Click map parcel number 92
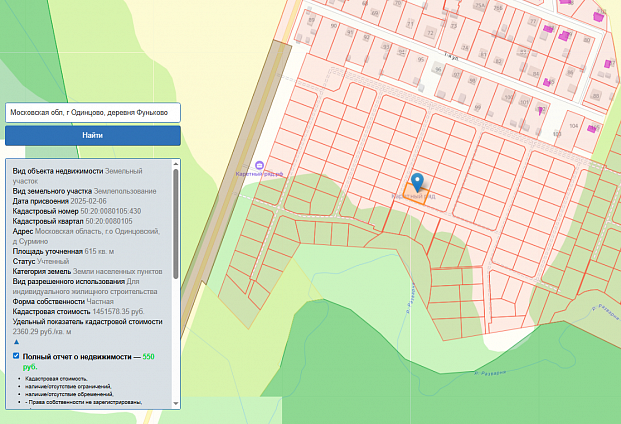Screen dimensions: 621x424 (x=367, y=38)
